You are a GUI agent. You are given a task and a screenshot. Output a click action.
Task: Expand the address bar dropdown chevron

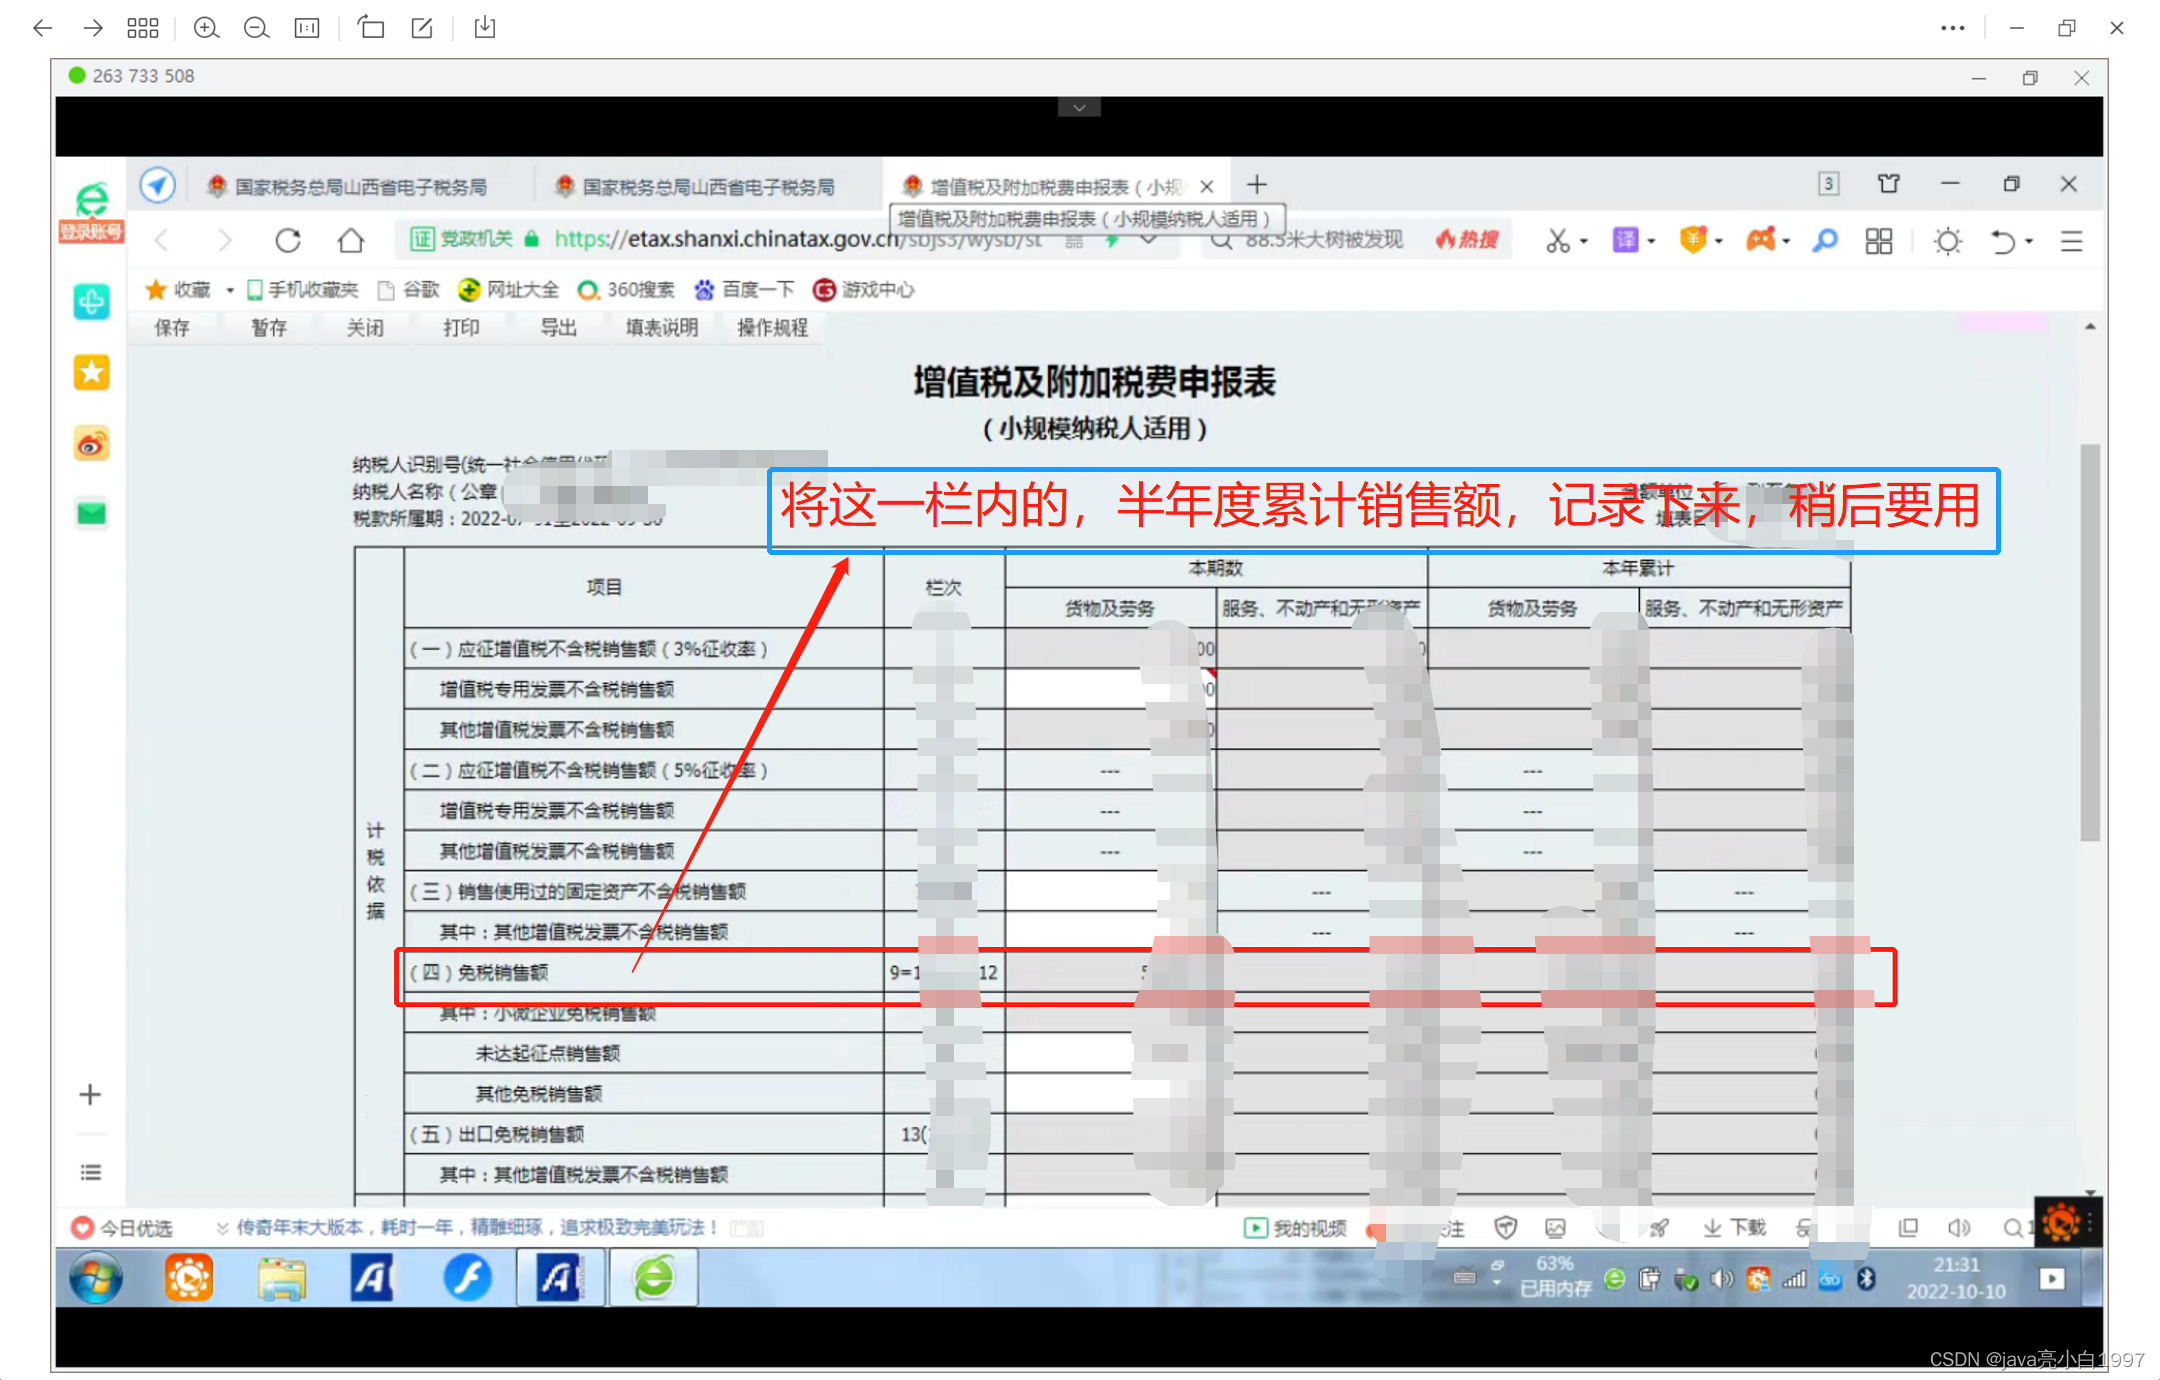pyautogui.click(x=1148, y=240)
